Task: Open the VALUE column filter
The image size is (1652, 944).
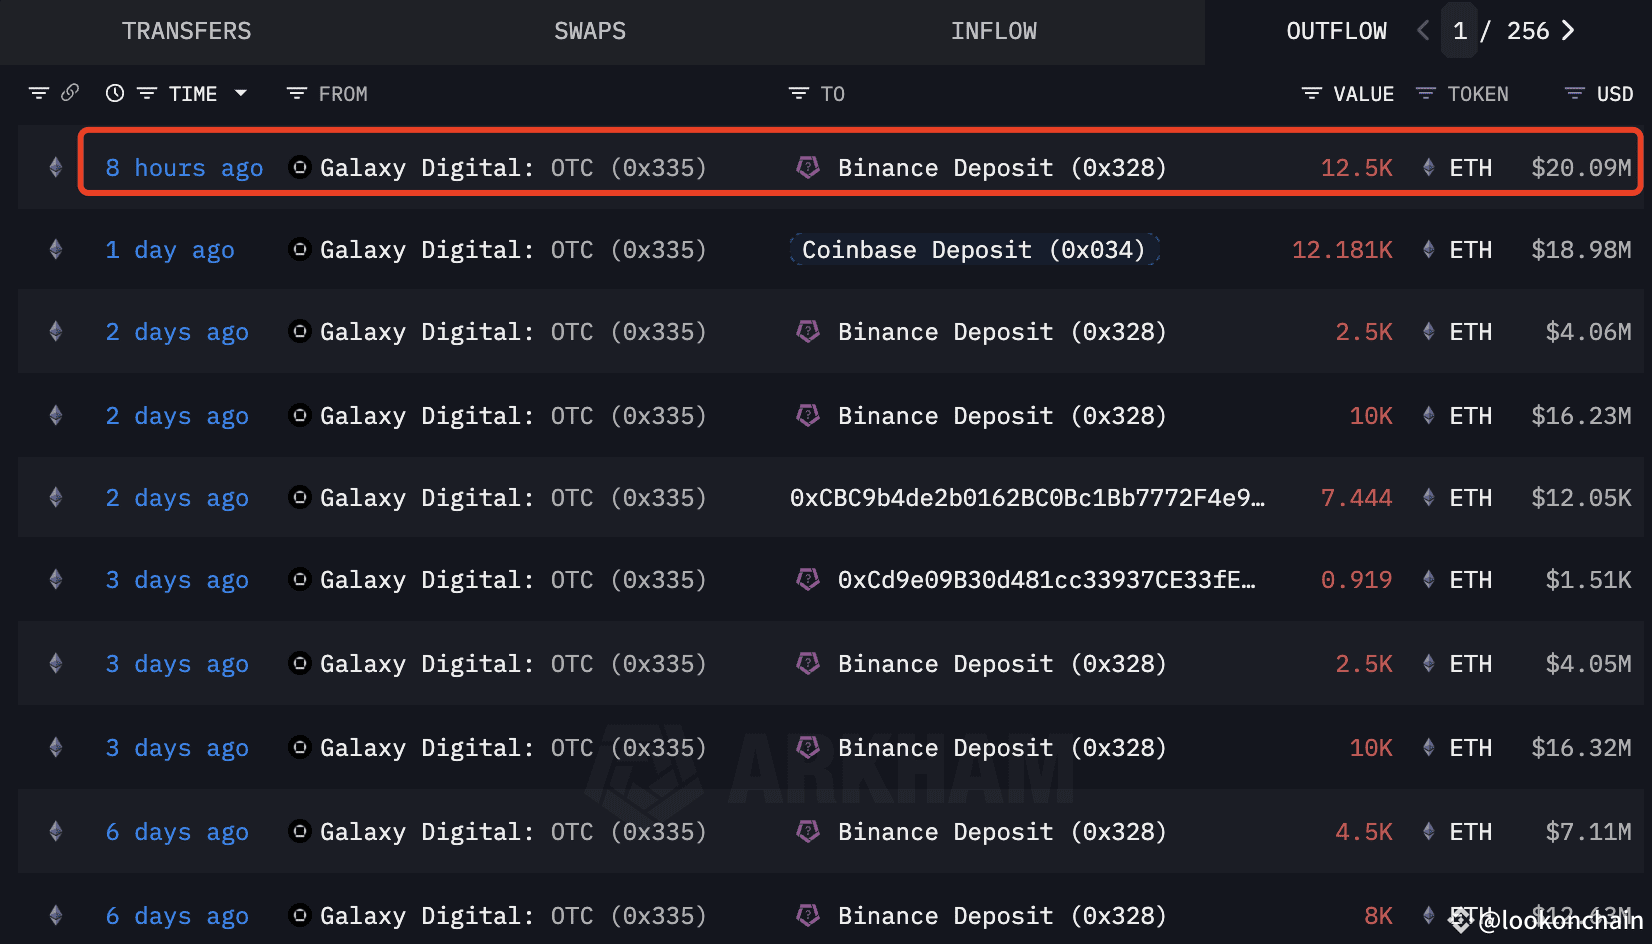Action: [1311, 93]
